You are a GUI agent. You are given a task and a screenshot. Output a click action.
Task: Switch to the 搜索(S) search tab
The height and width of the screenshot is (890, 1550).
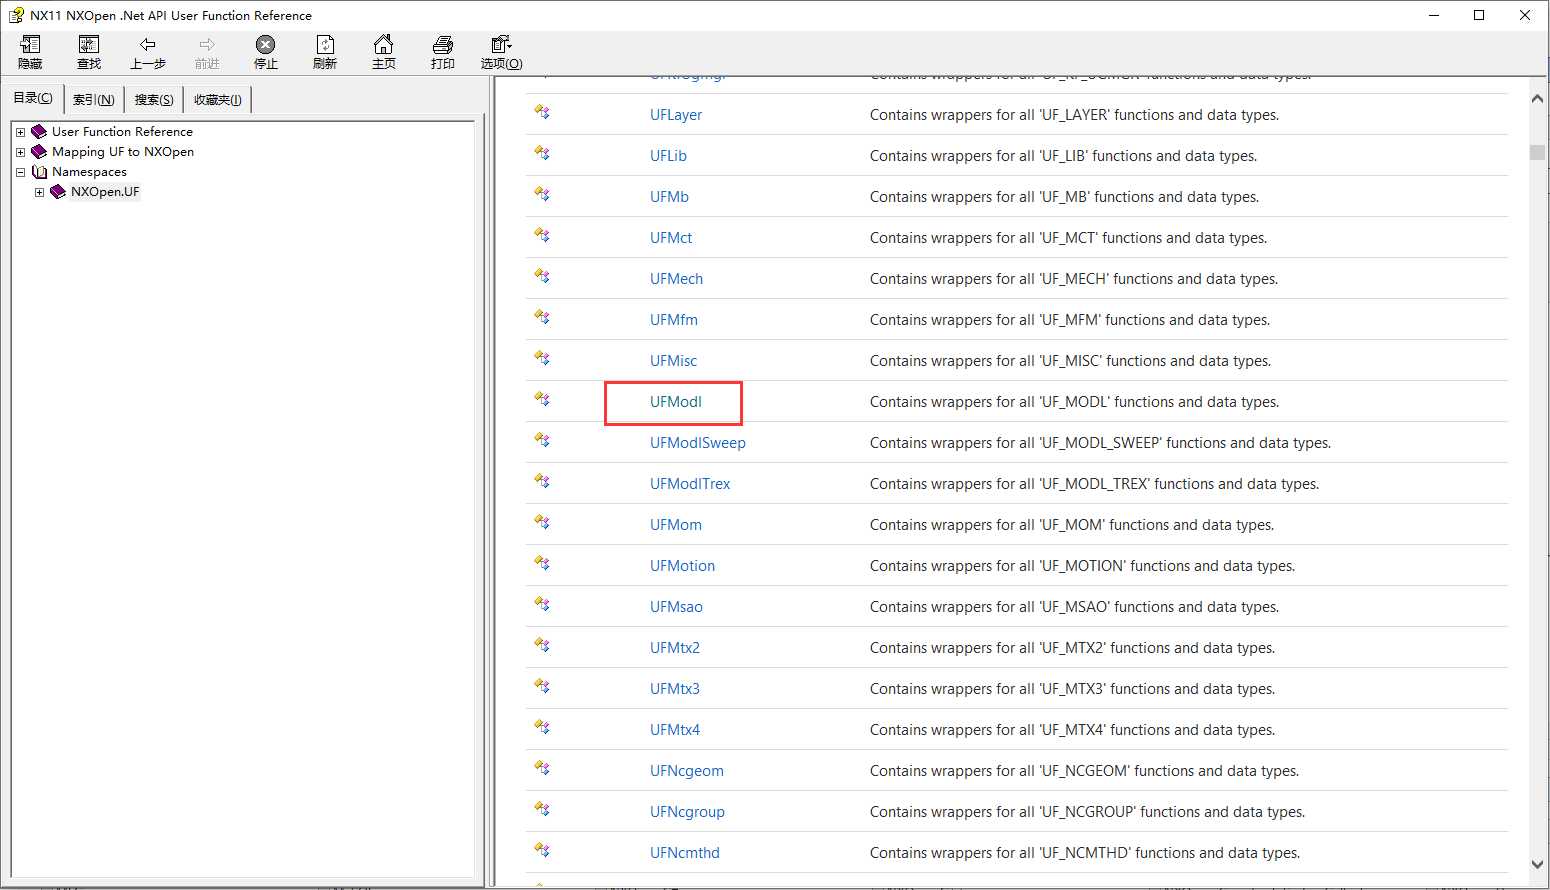(154, 99)
